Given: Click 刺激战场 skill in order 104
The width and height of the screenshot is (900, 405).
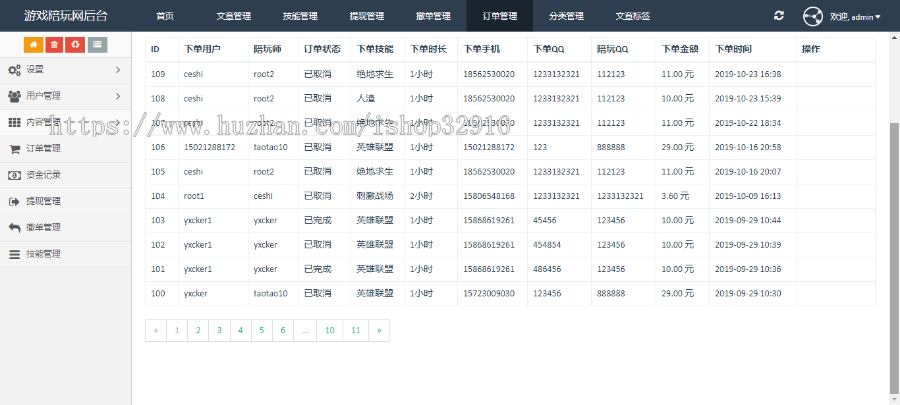Looking at the screenshot, I should pyautogui.click(x=375, y=196).
